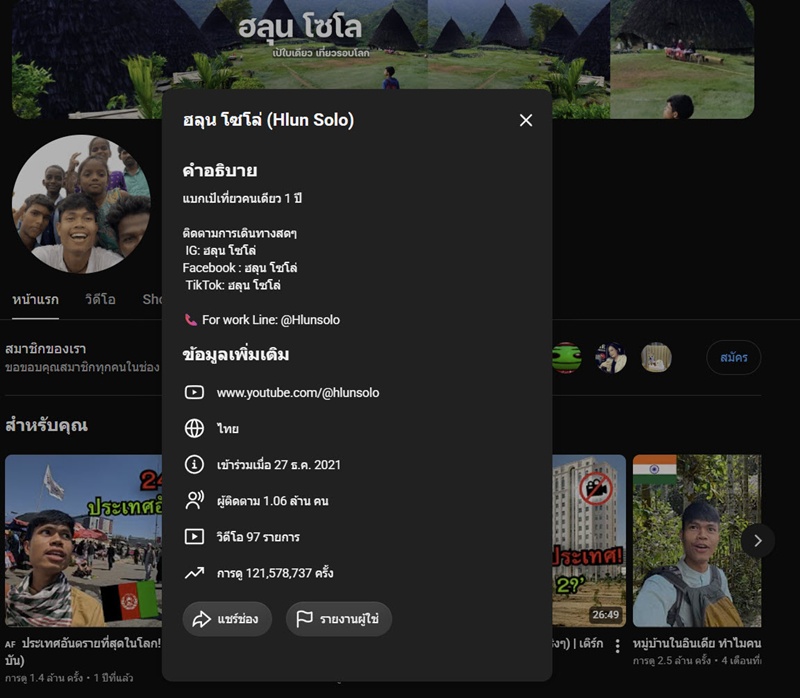Report user with รายงานผู้ใช้ button

pyautogui.click(x=339, y=619)
